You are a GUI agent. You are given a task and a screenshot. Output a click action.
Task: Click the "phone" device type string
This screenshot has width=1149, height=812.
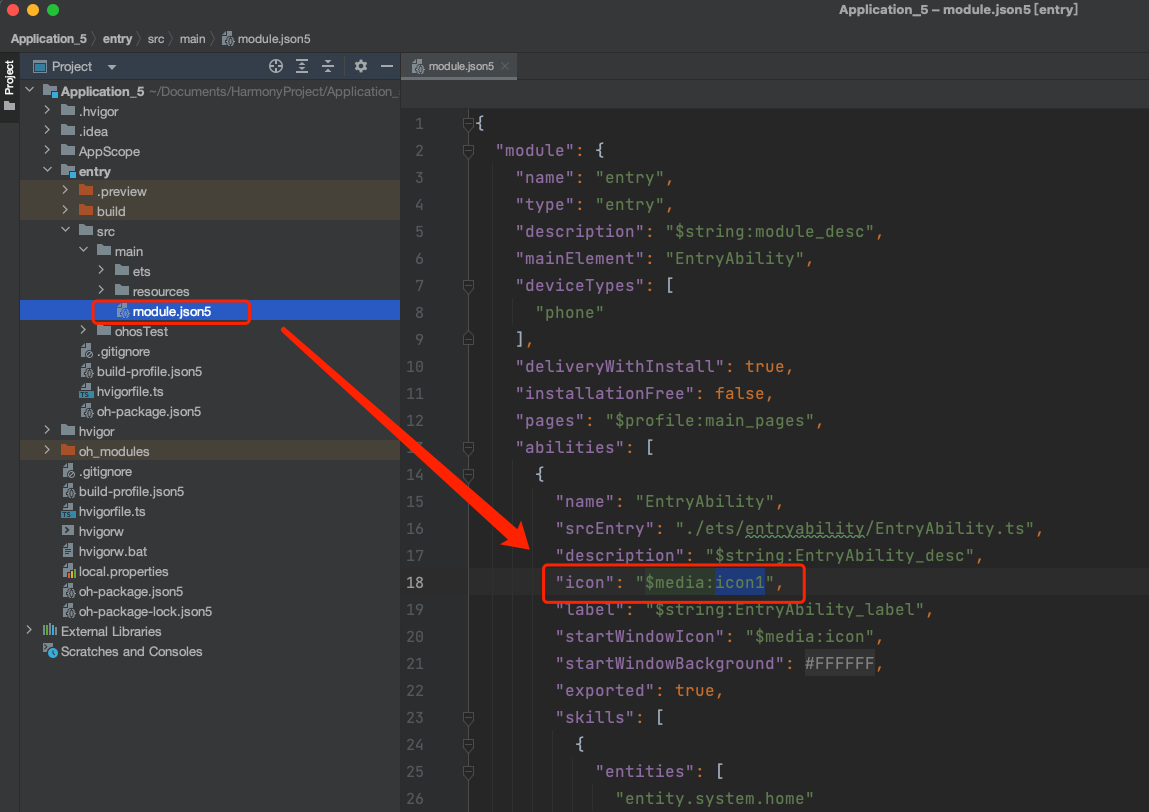[569, 313]
